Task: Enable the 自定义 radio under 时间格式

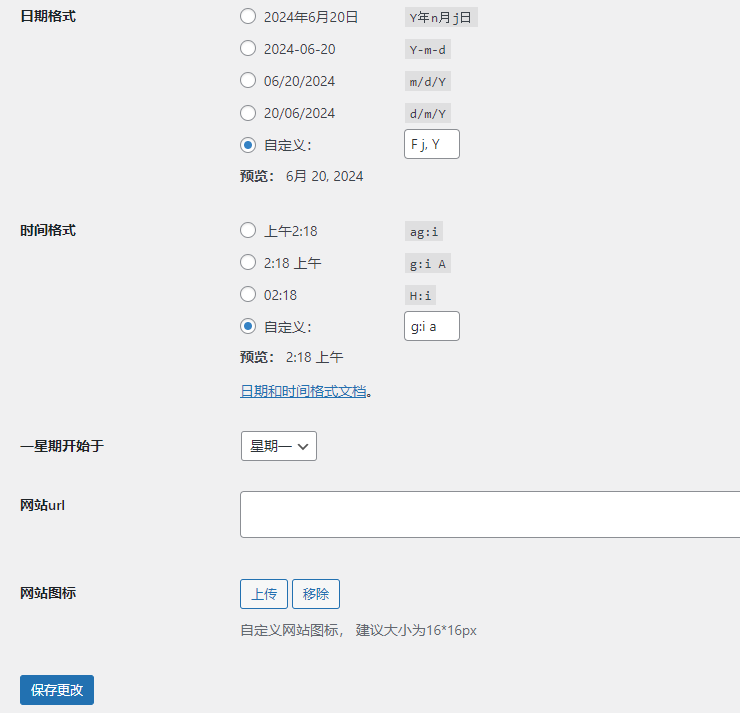Action: 248,326
